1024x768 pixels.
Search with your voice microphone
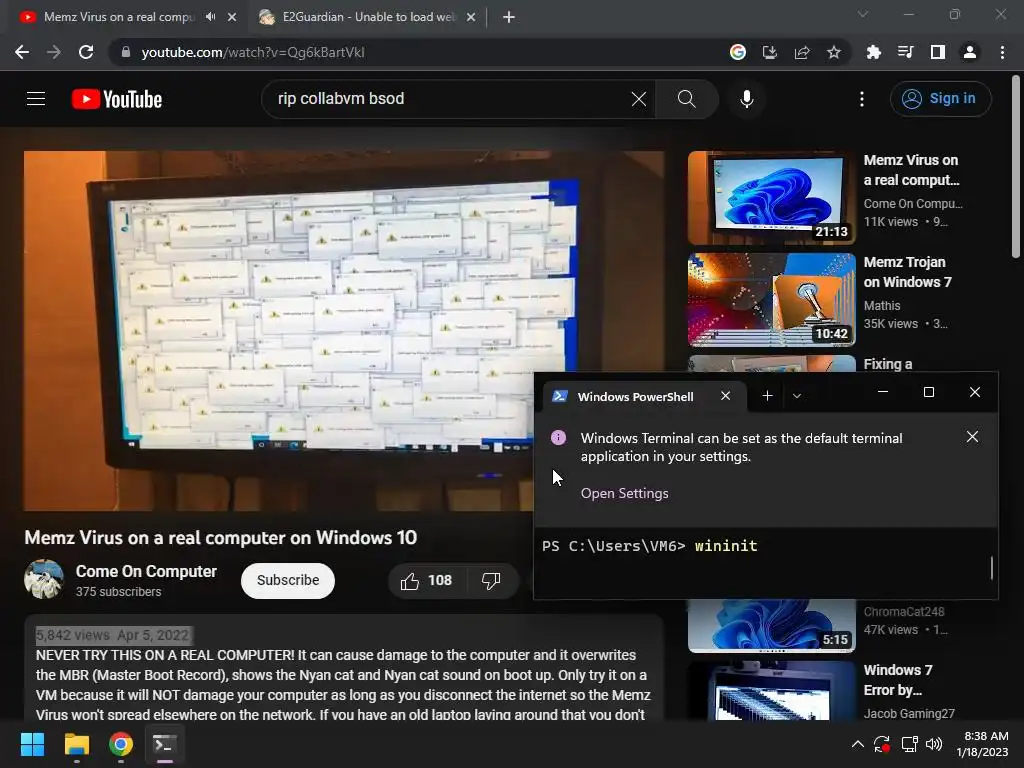746,99
